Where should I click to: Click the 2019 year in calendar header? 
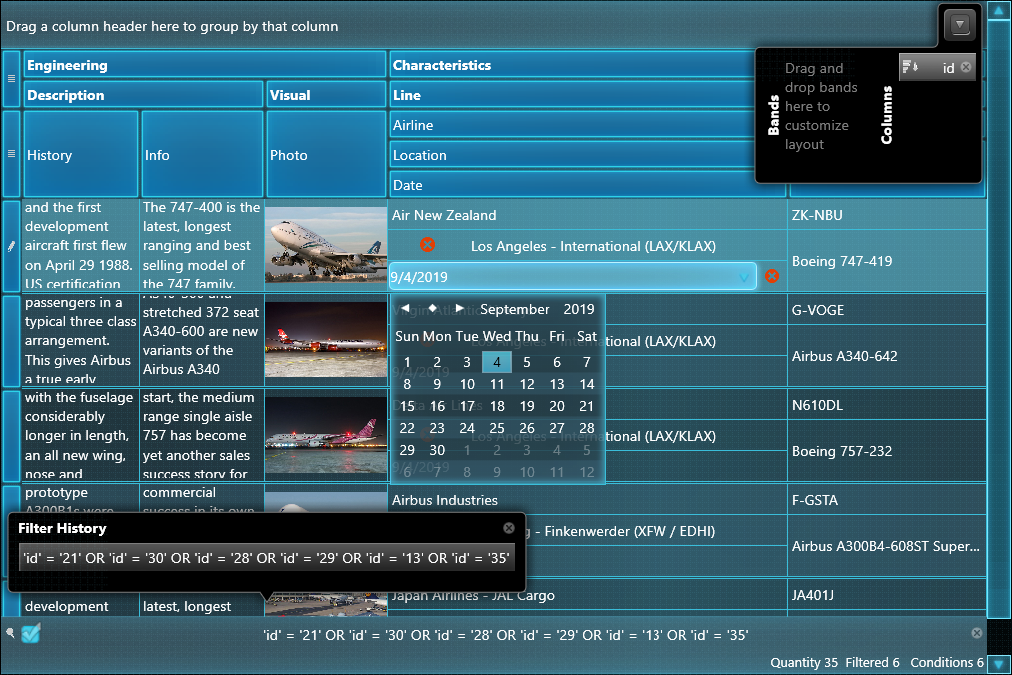coord(579,309)
